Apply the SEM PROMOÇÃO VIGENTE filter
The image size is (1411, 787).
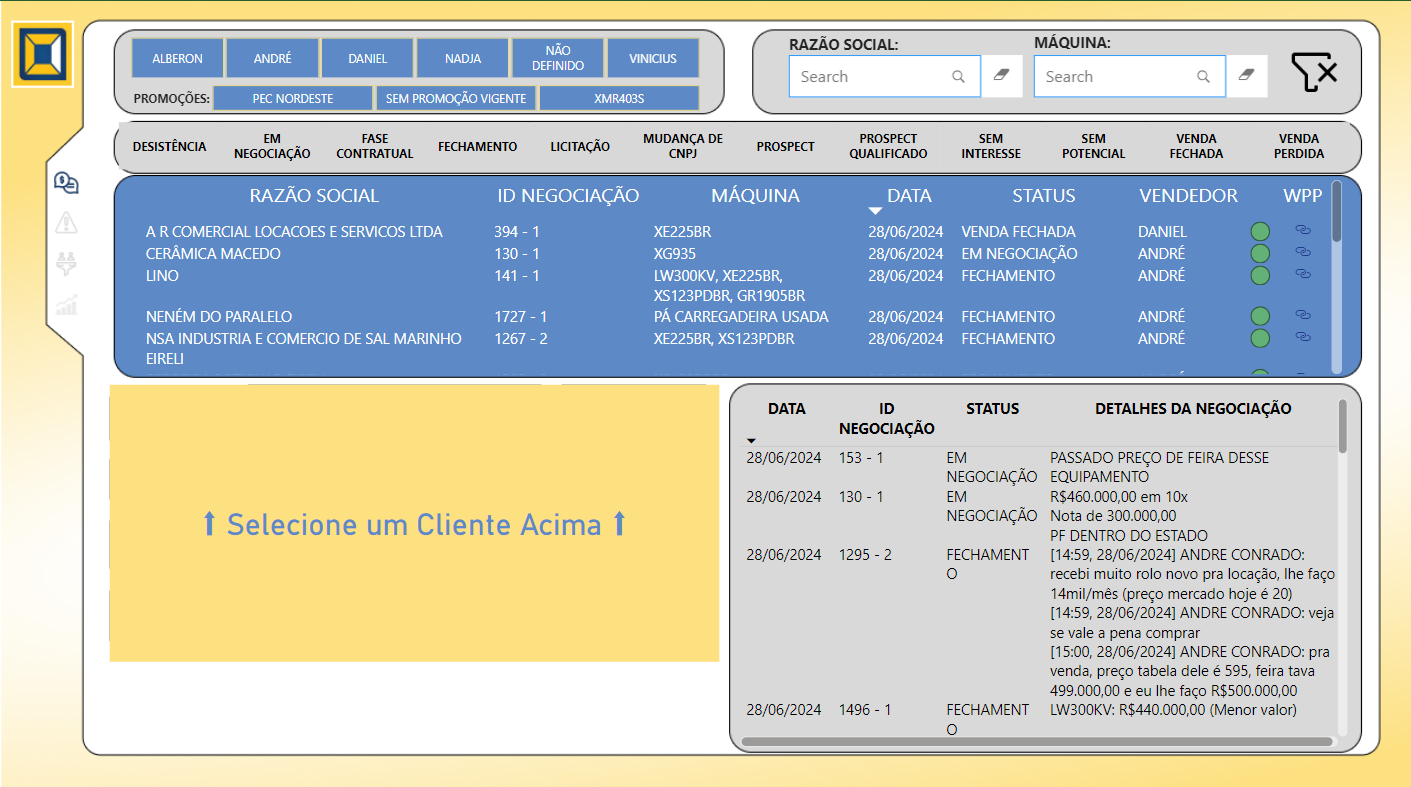pyautogui.click(x=455, y=98)
